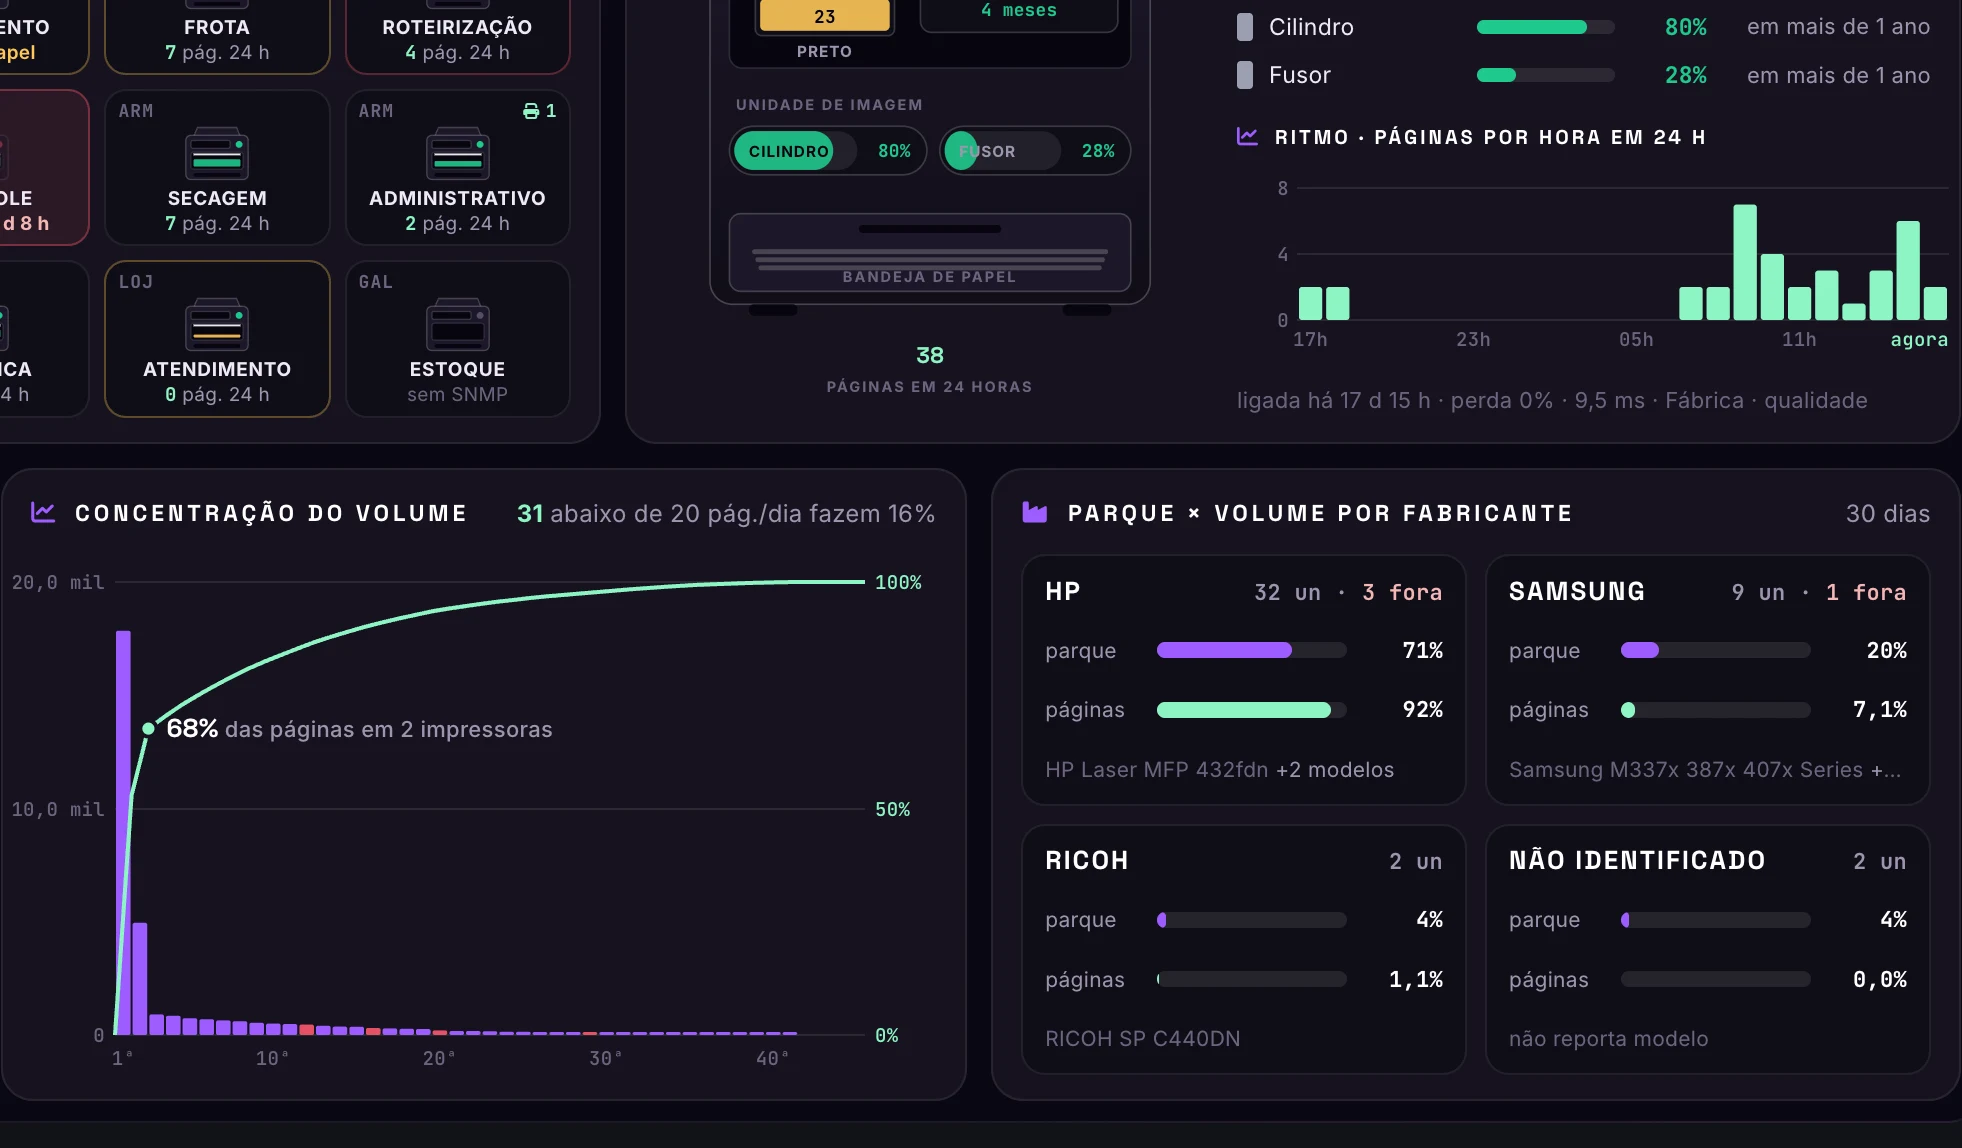
Task: Click the '31 abaixo de 20 pág./dia' summary
Action: [726, 513]
